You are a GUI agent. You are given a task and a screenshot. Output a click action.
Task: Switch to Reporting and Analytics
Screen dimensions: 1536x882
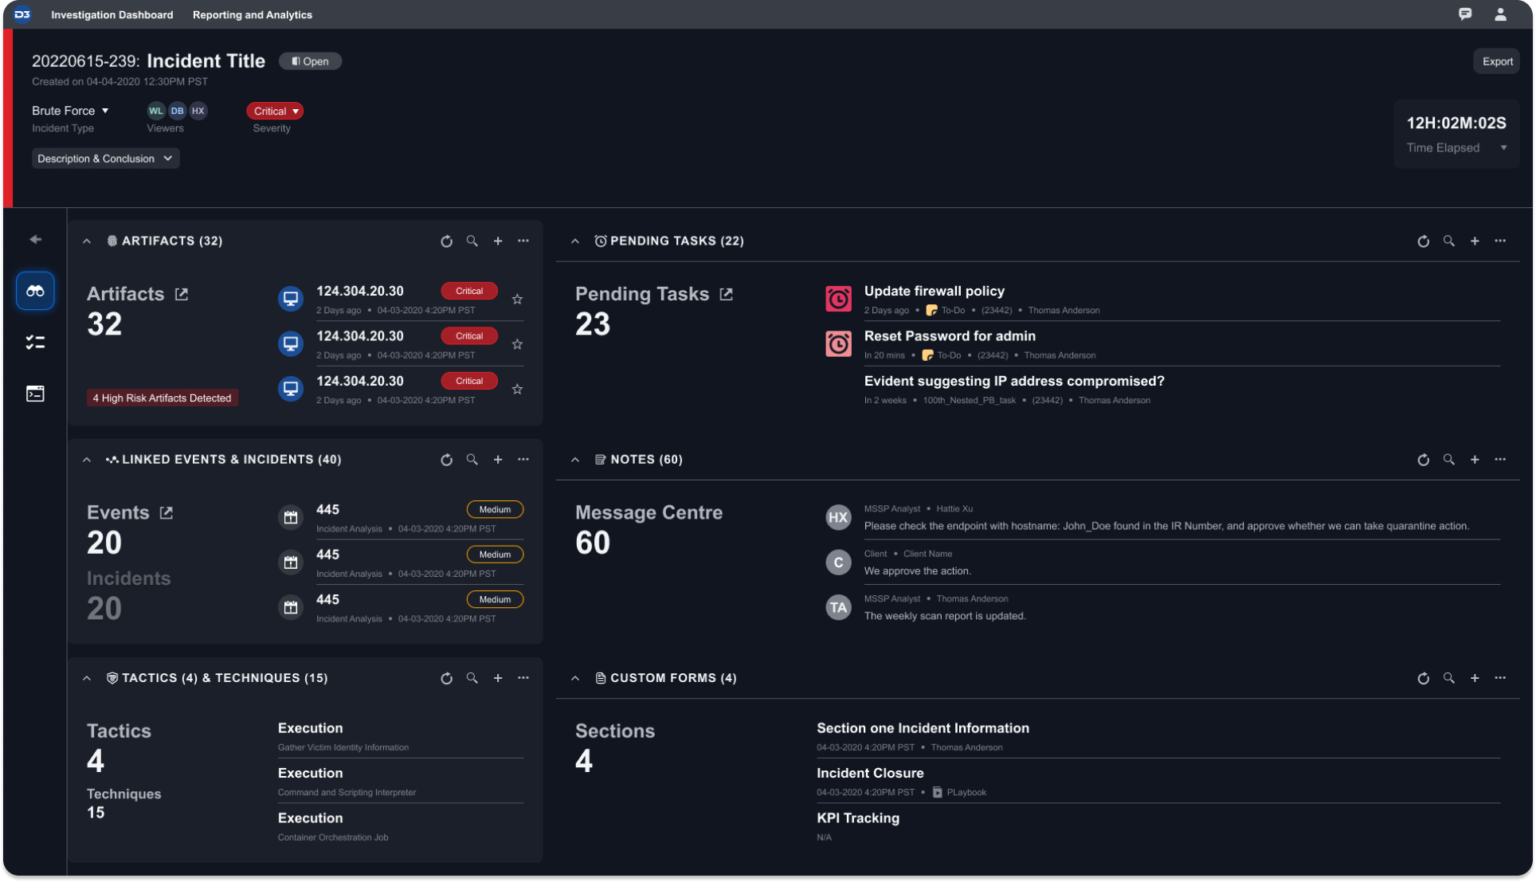252,14
